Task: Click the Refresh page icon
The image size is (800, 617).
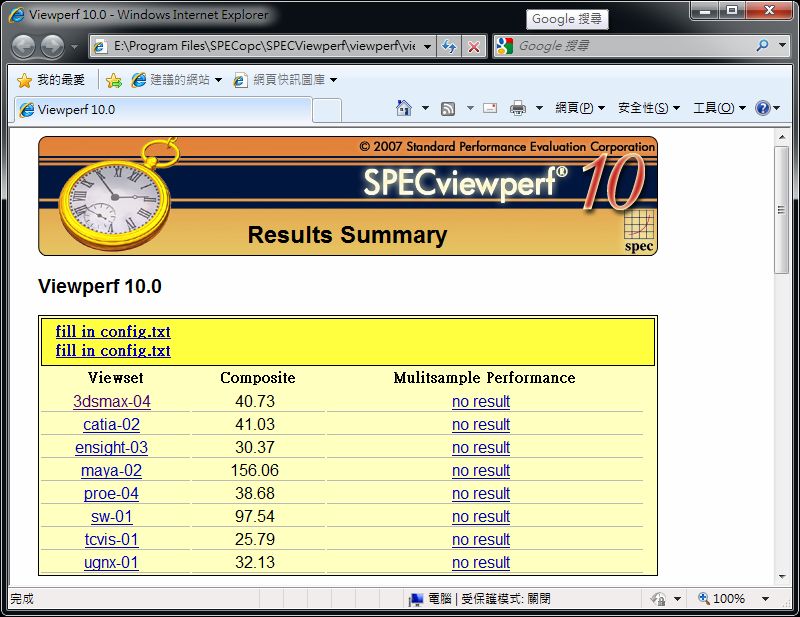Action: pos(449,47)
